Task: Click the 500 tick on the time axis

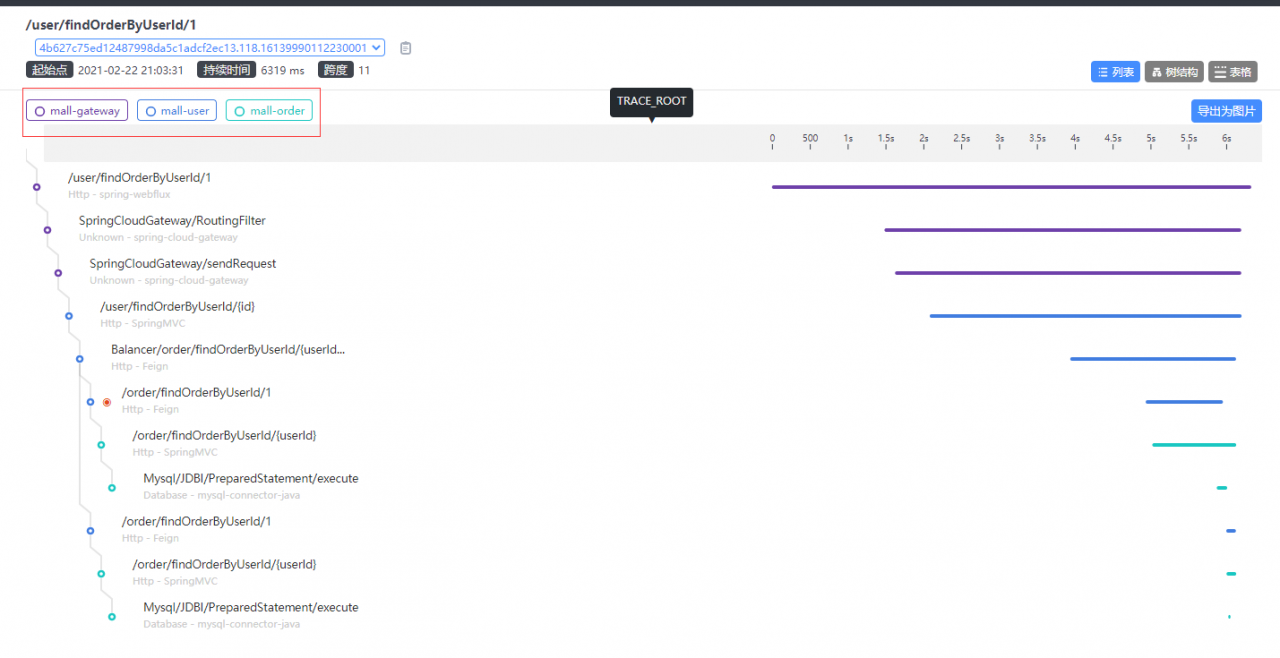Action: coord(810,138)
